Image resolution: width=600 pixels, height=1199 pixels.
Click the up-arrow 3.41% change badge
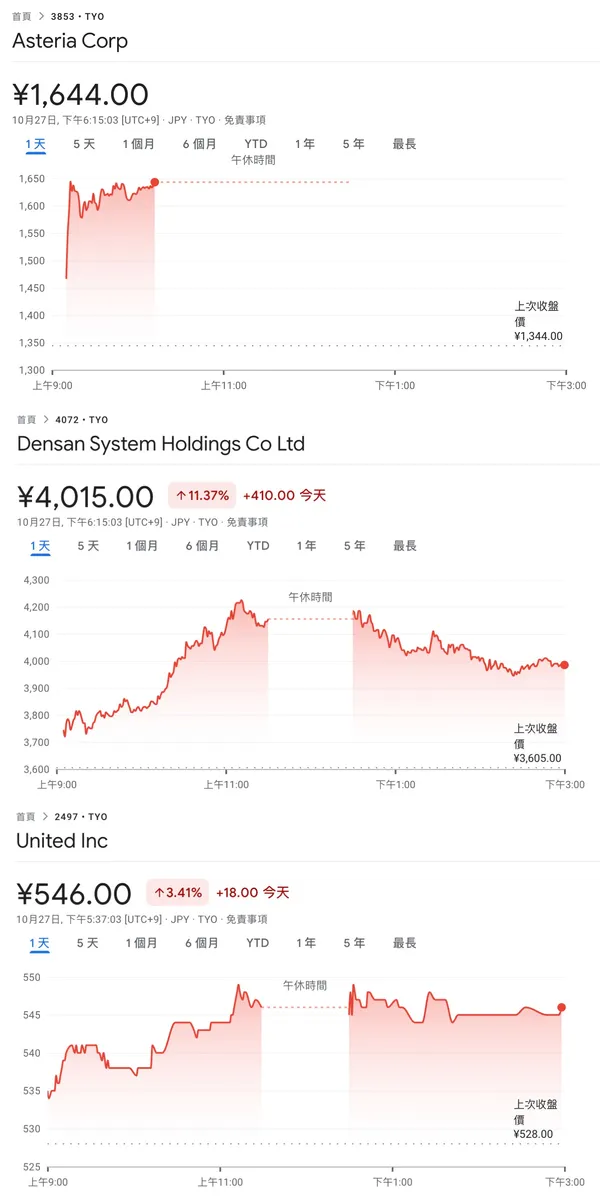click(x=176, y=892)
